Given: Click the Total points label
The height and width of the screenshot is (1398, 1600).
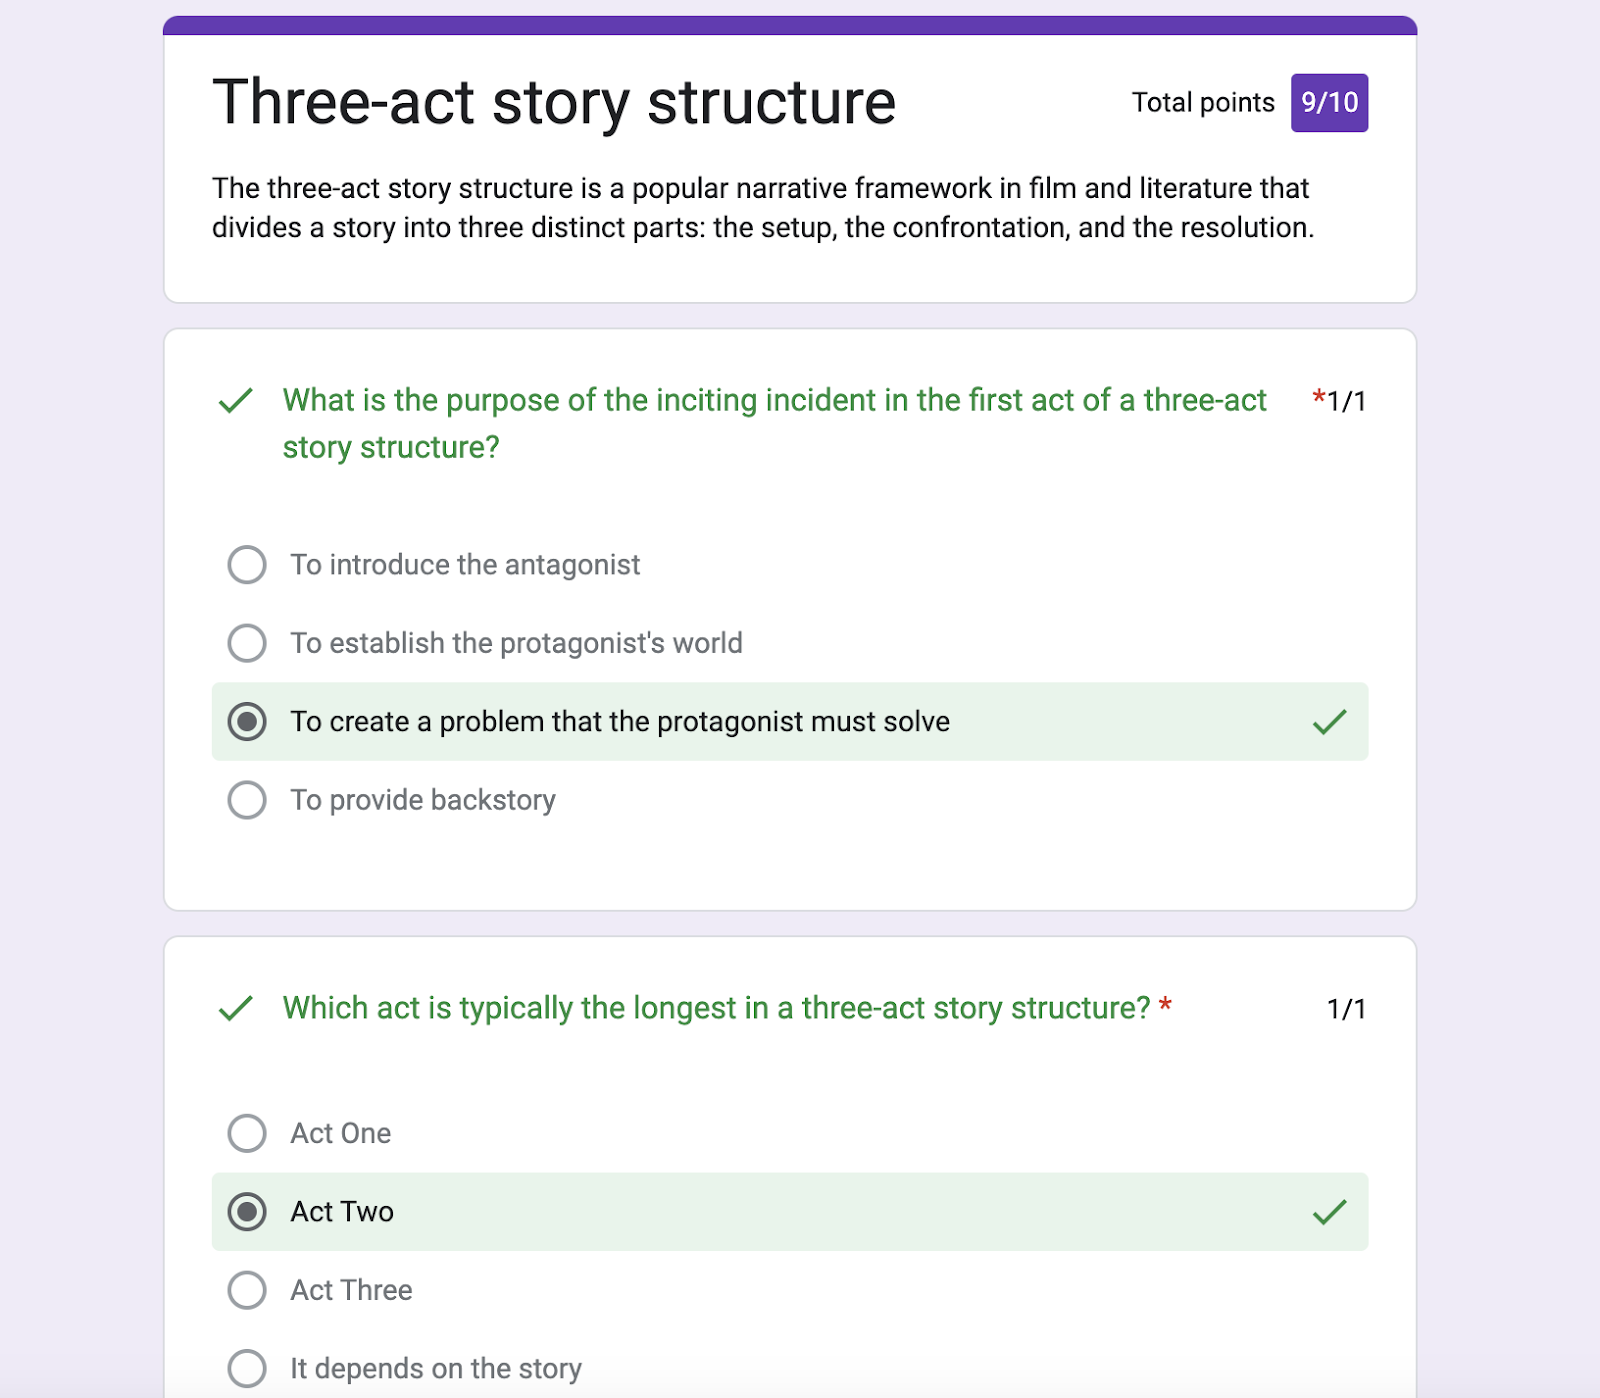Looking at the screenshot, I should [x=1203, y=103].
